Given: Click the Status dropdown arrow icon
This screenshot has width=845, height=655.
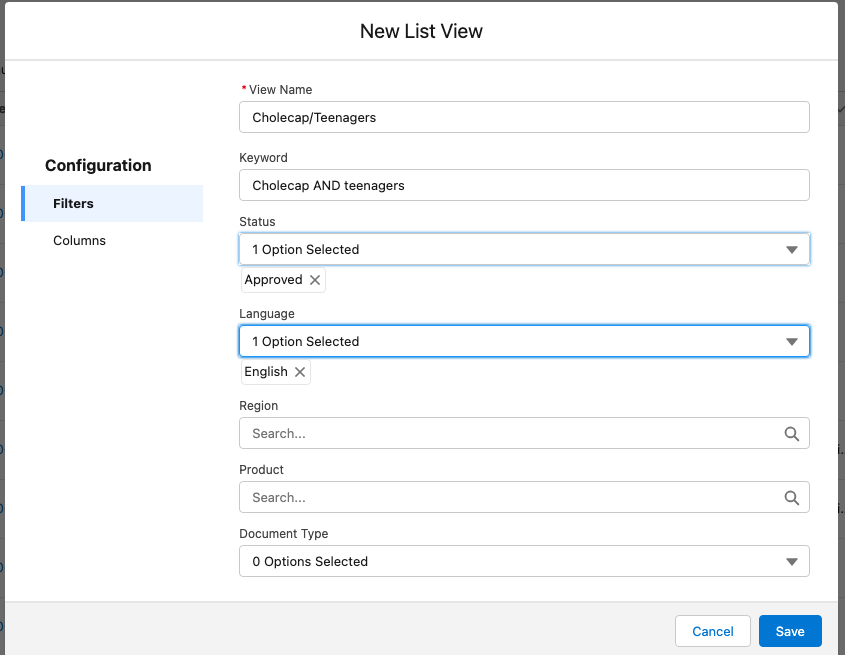Looking at the screenshot, I should [791, 250].
